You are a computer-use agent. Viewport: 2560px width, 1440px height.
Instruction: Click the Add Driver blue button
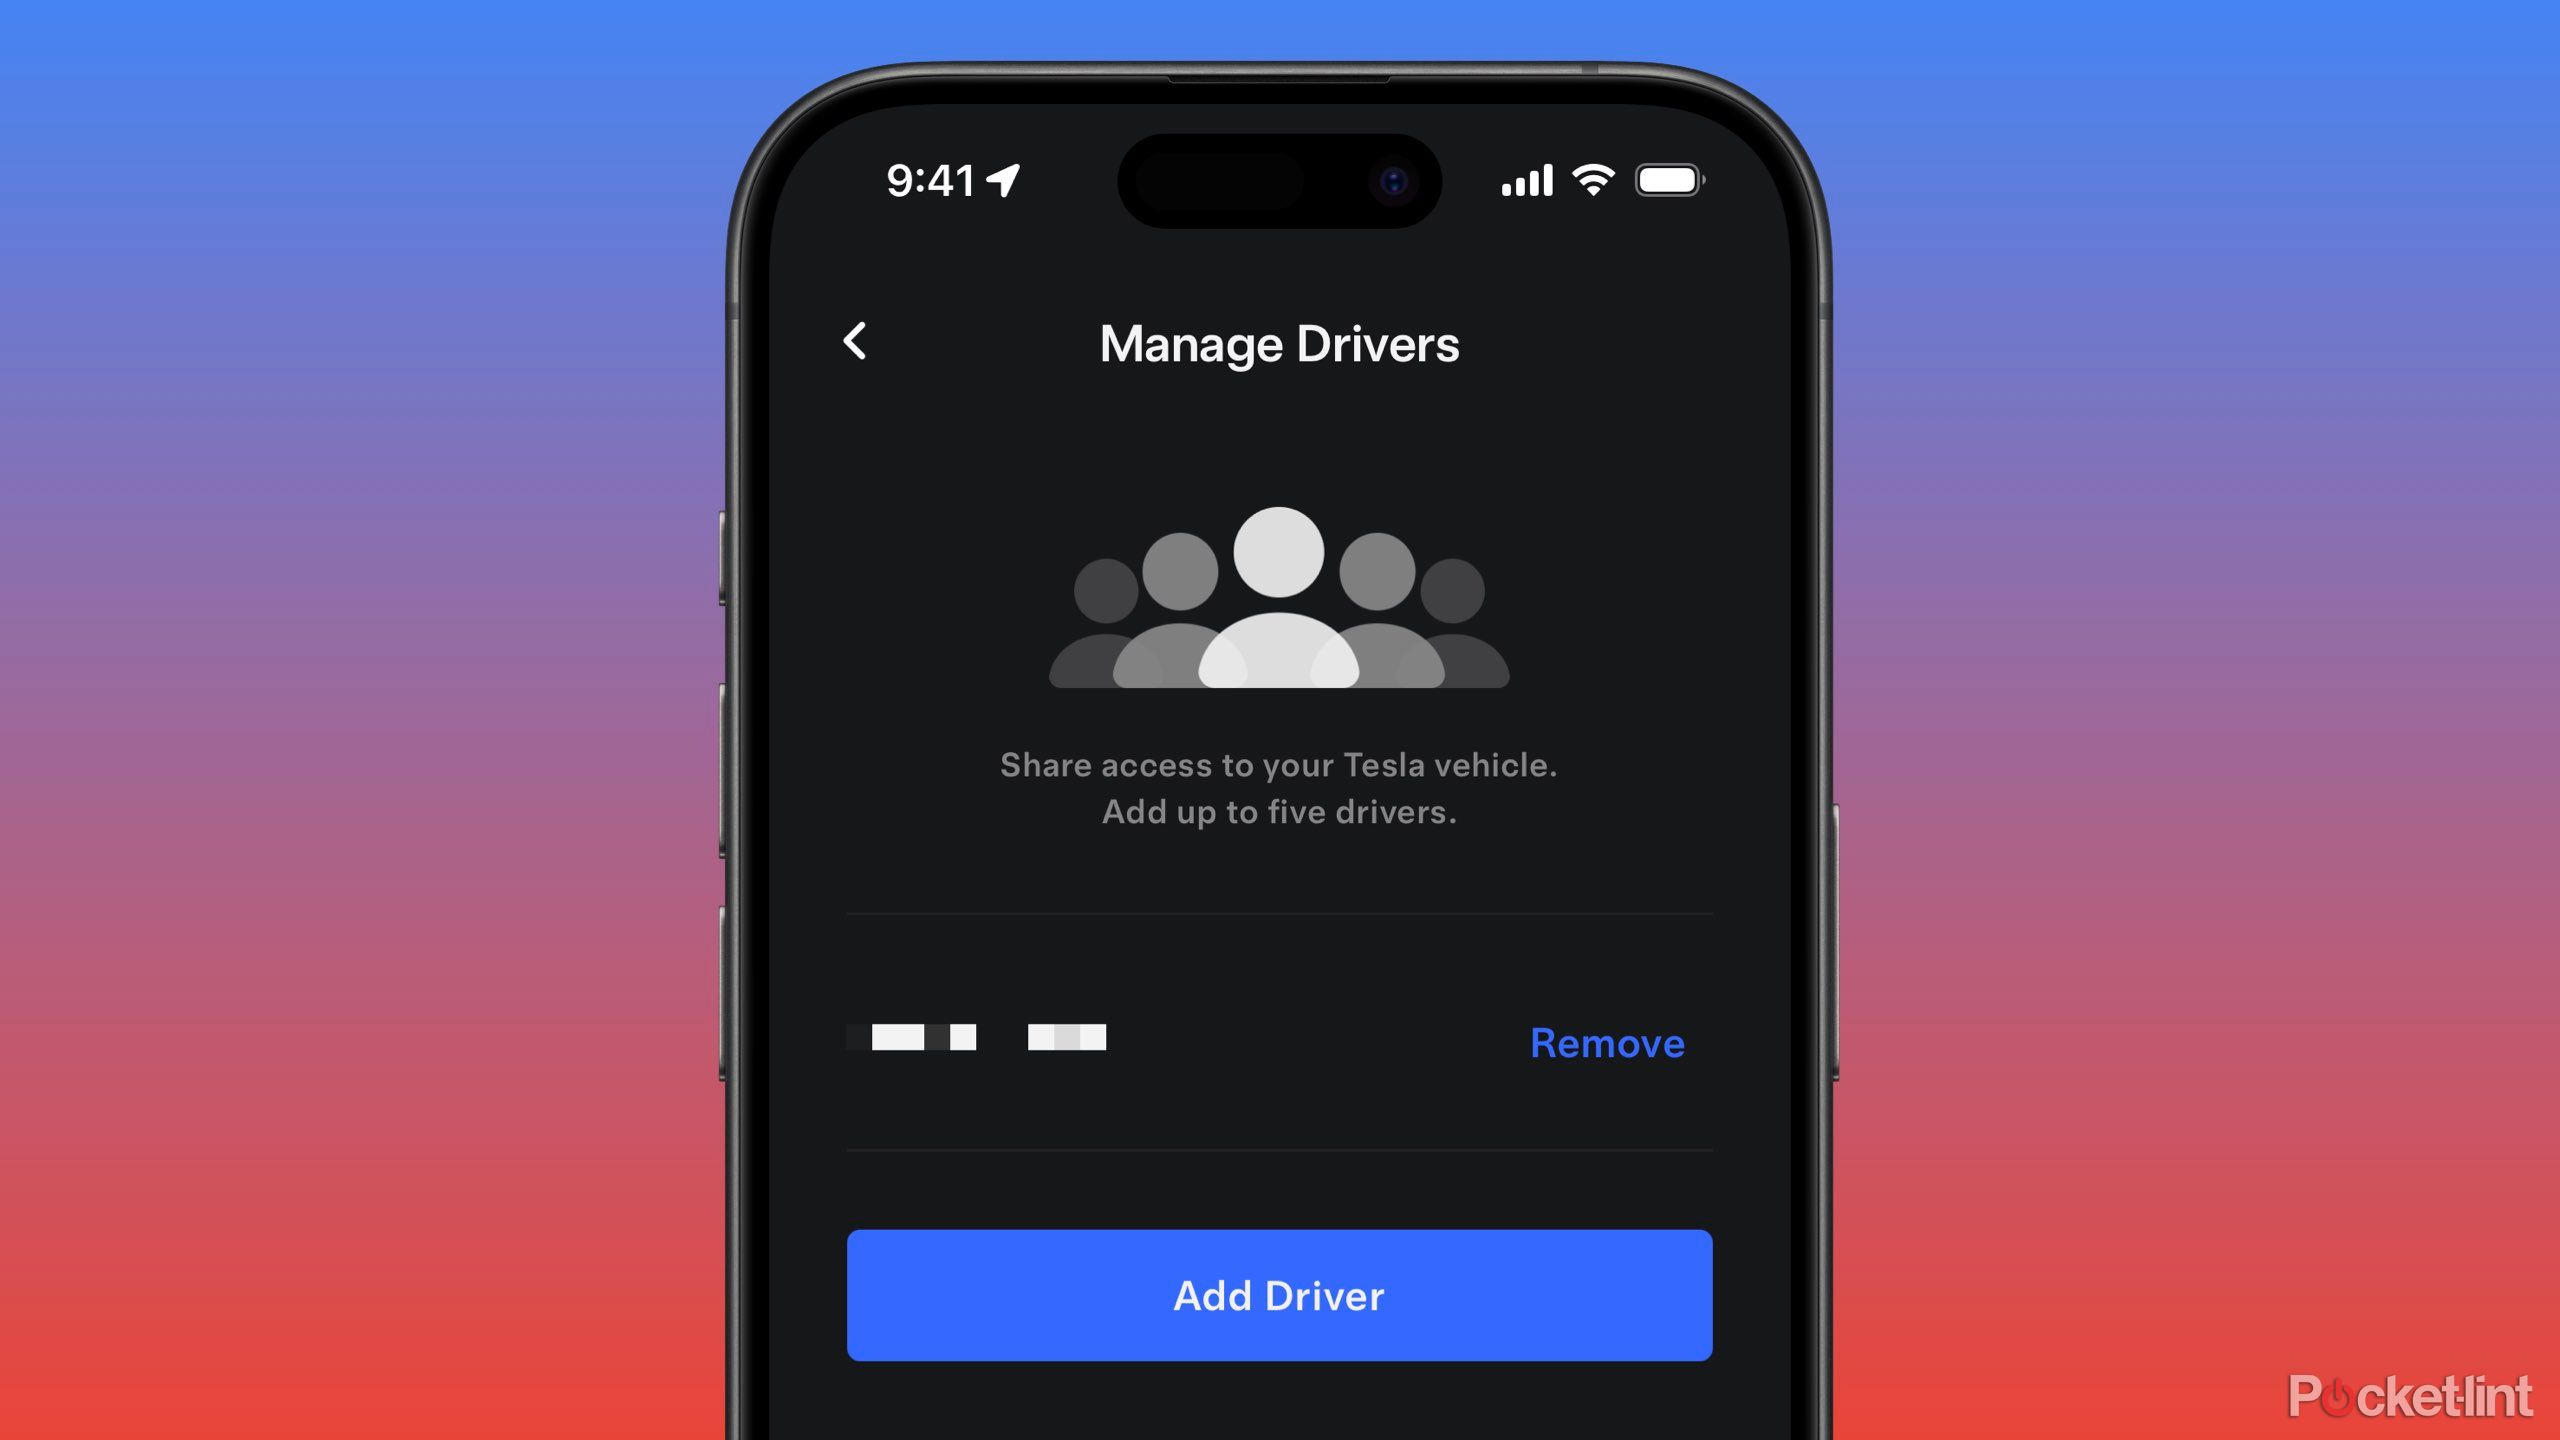[1280, 1294]
